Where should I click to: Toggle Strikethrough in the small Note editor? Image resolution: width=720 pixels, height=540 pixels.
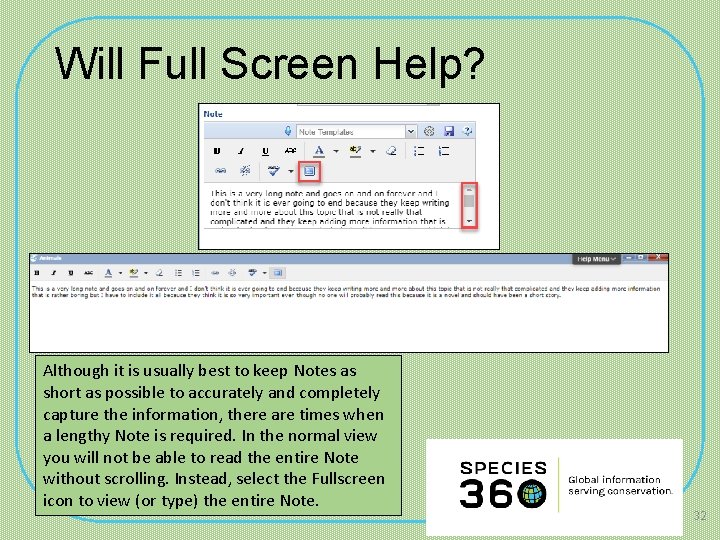[x=290, y=151]
